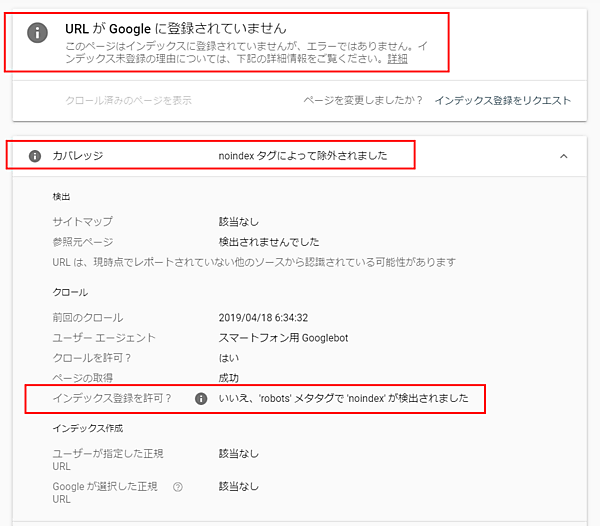The width and height of the screenshot is (600, 526).
Task: Click the text 'noindex タグによって除外されました'
Action: (303, 156)
